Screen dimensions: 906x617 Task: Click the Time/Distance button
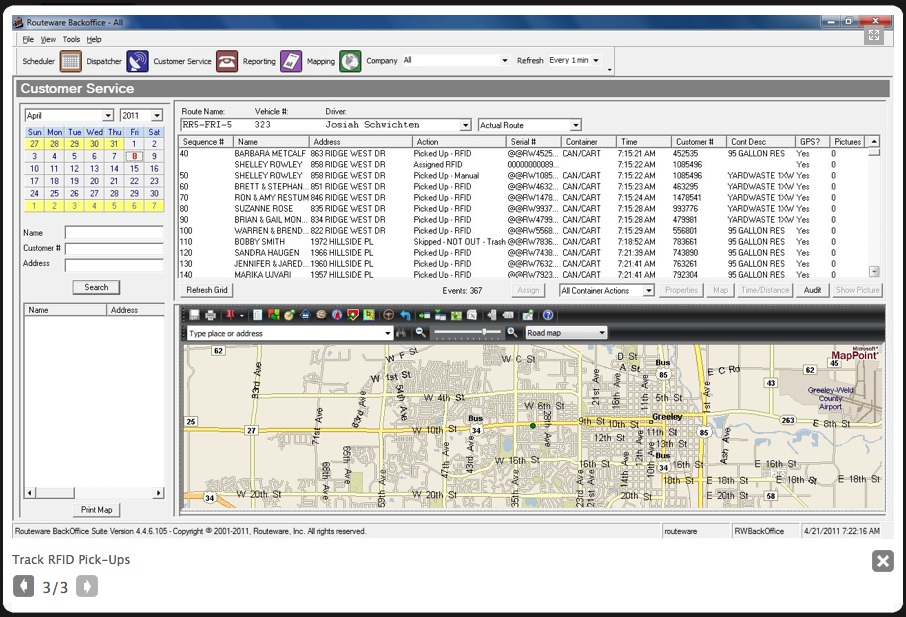pos(764,290)
